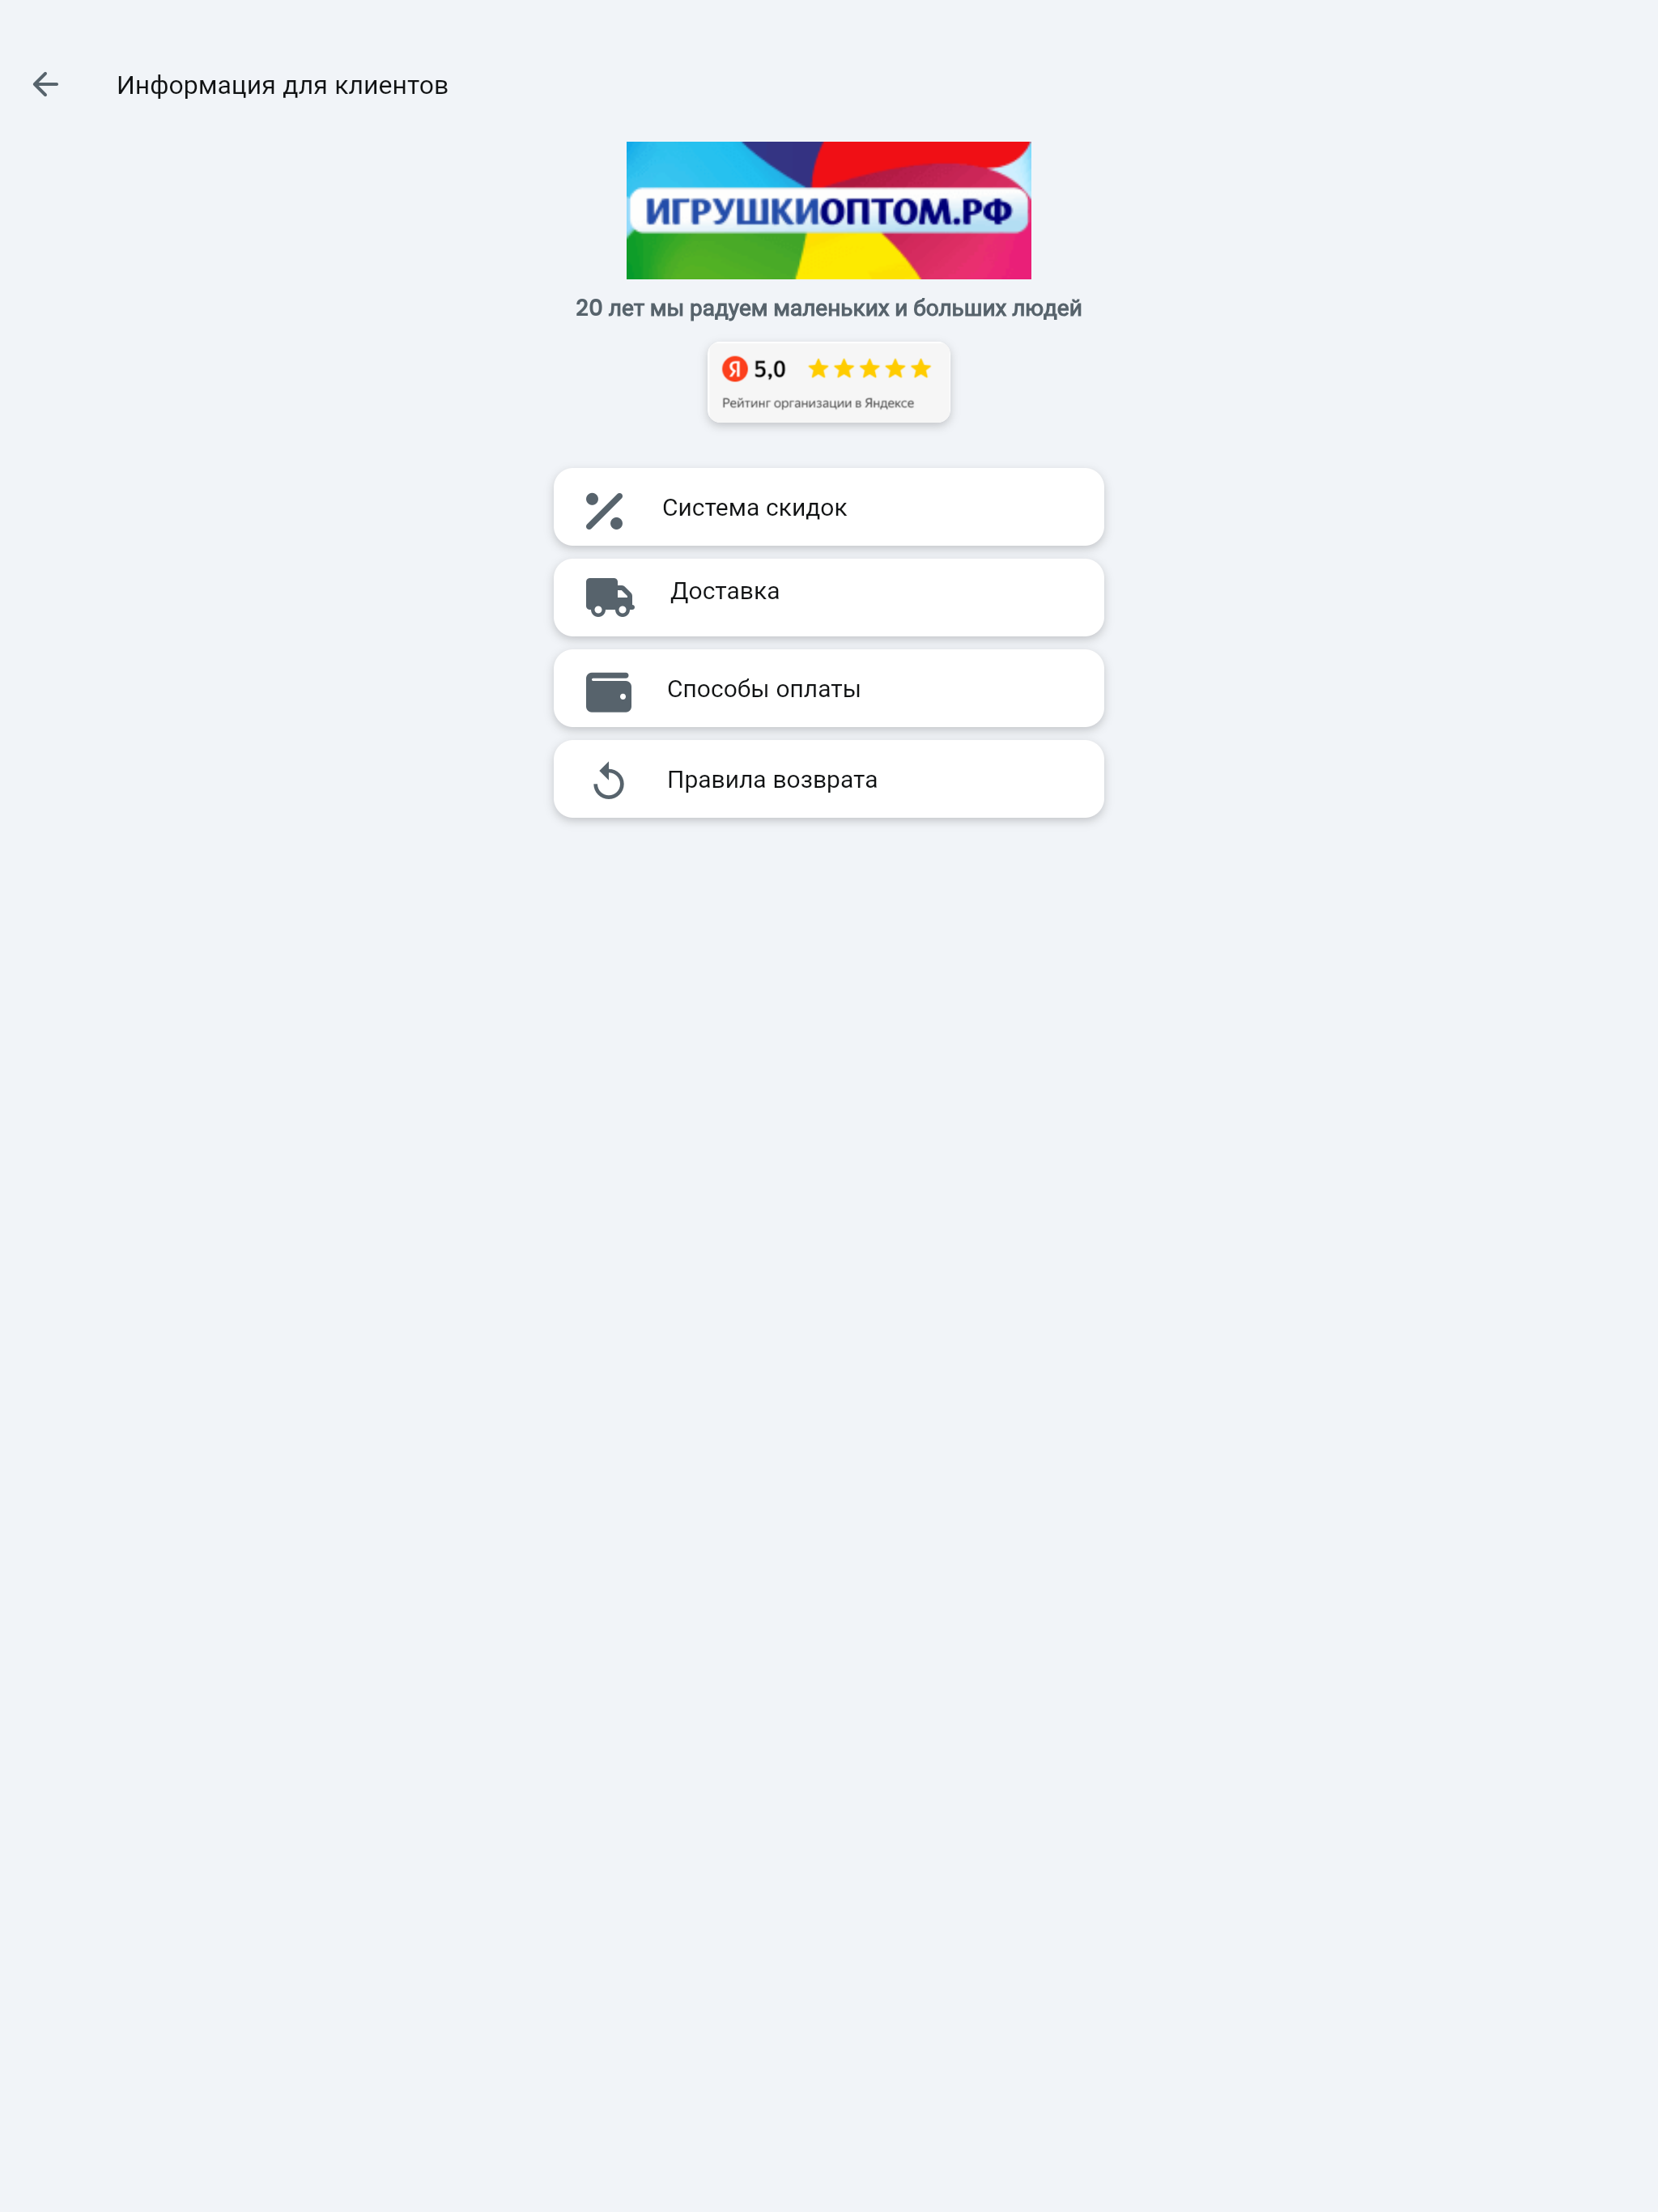The height and width of the screenshot is (2212, 1658).
Task: Click the last gold rating star
Action: click(921, 369)
